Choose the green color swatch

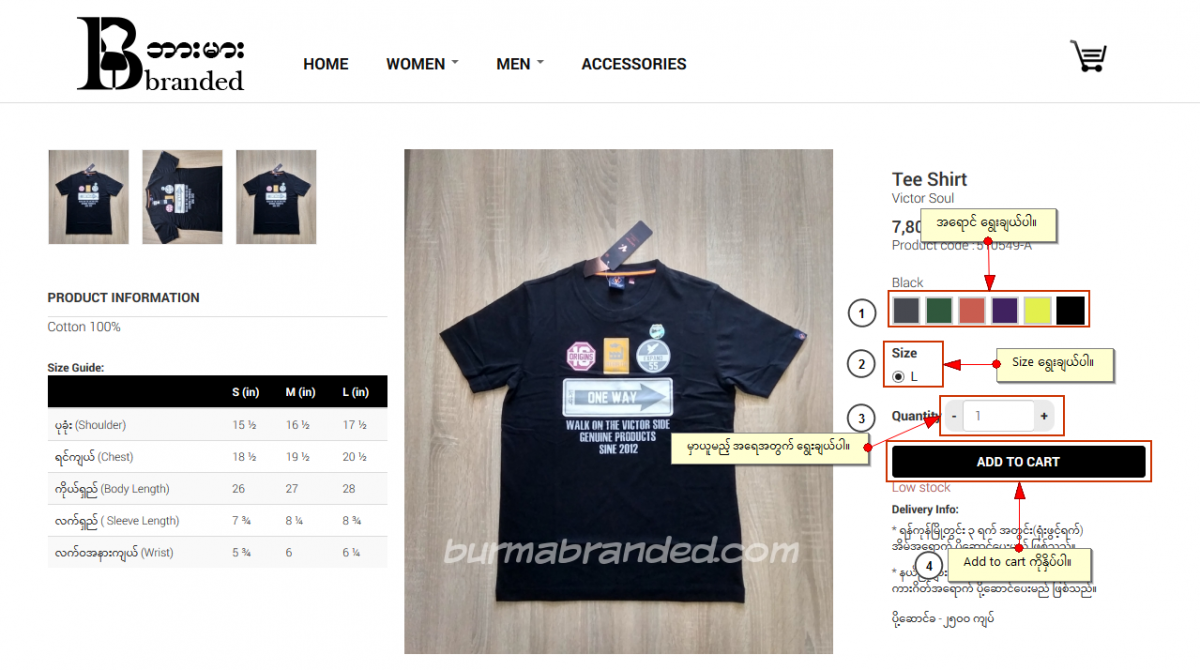(939, 310)
